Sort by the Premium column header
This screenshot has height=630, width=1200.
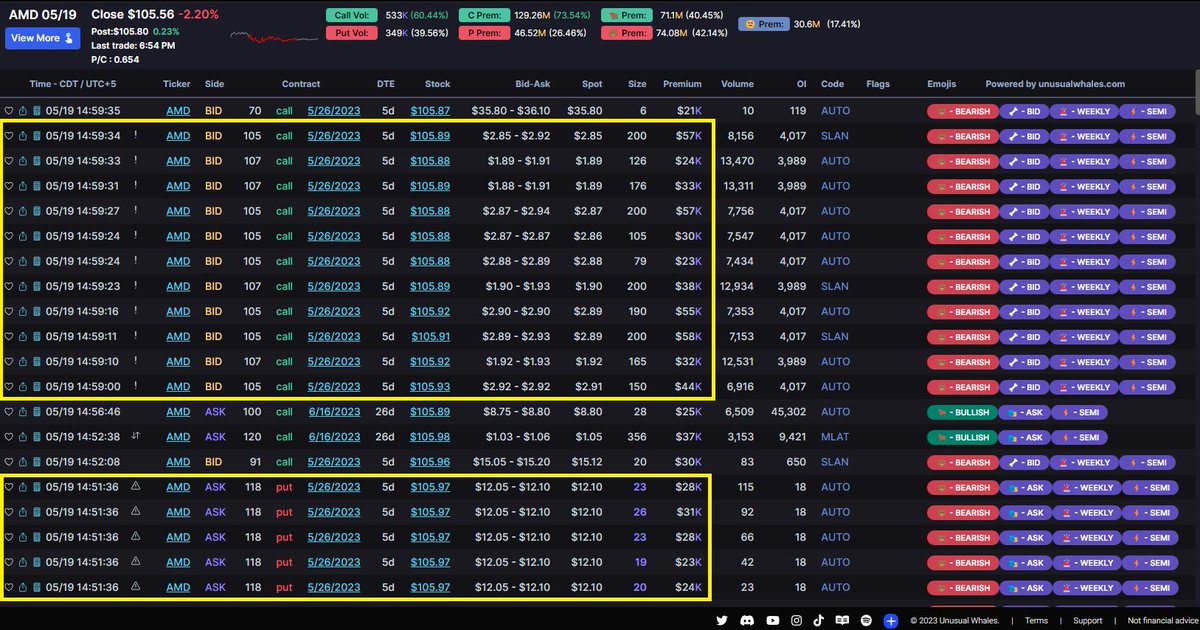click(682, 84)
